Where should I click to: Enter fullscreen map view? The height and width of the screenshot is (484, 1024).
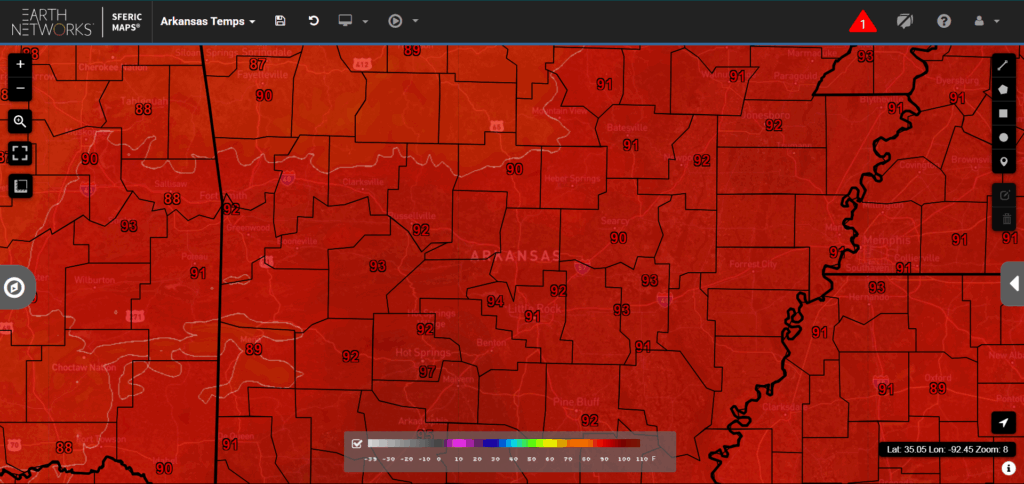[20, 154]
